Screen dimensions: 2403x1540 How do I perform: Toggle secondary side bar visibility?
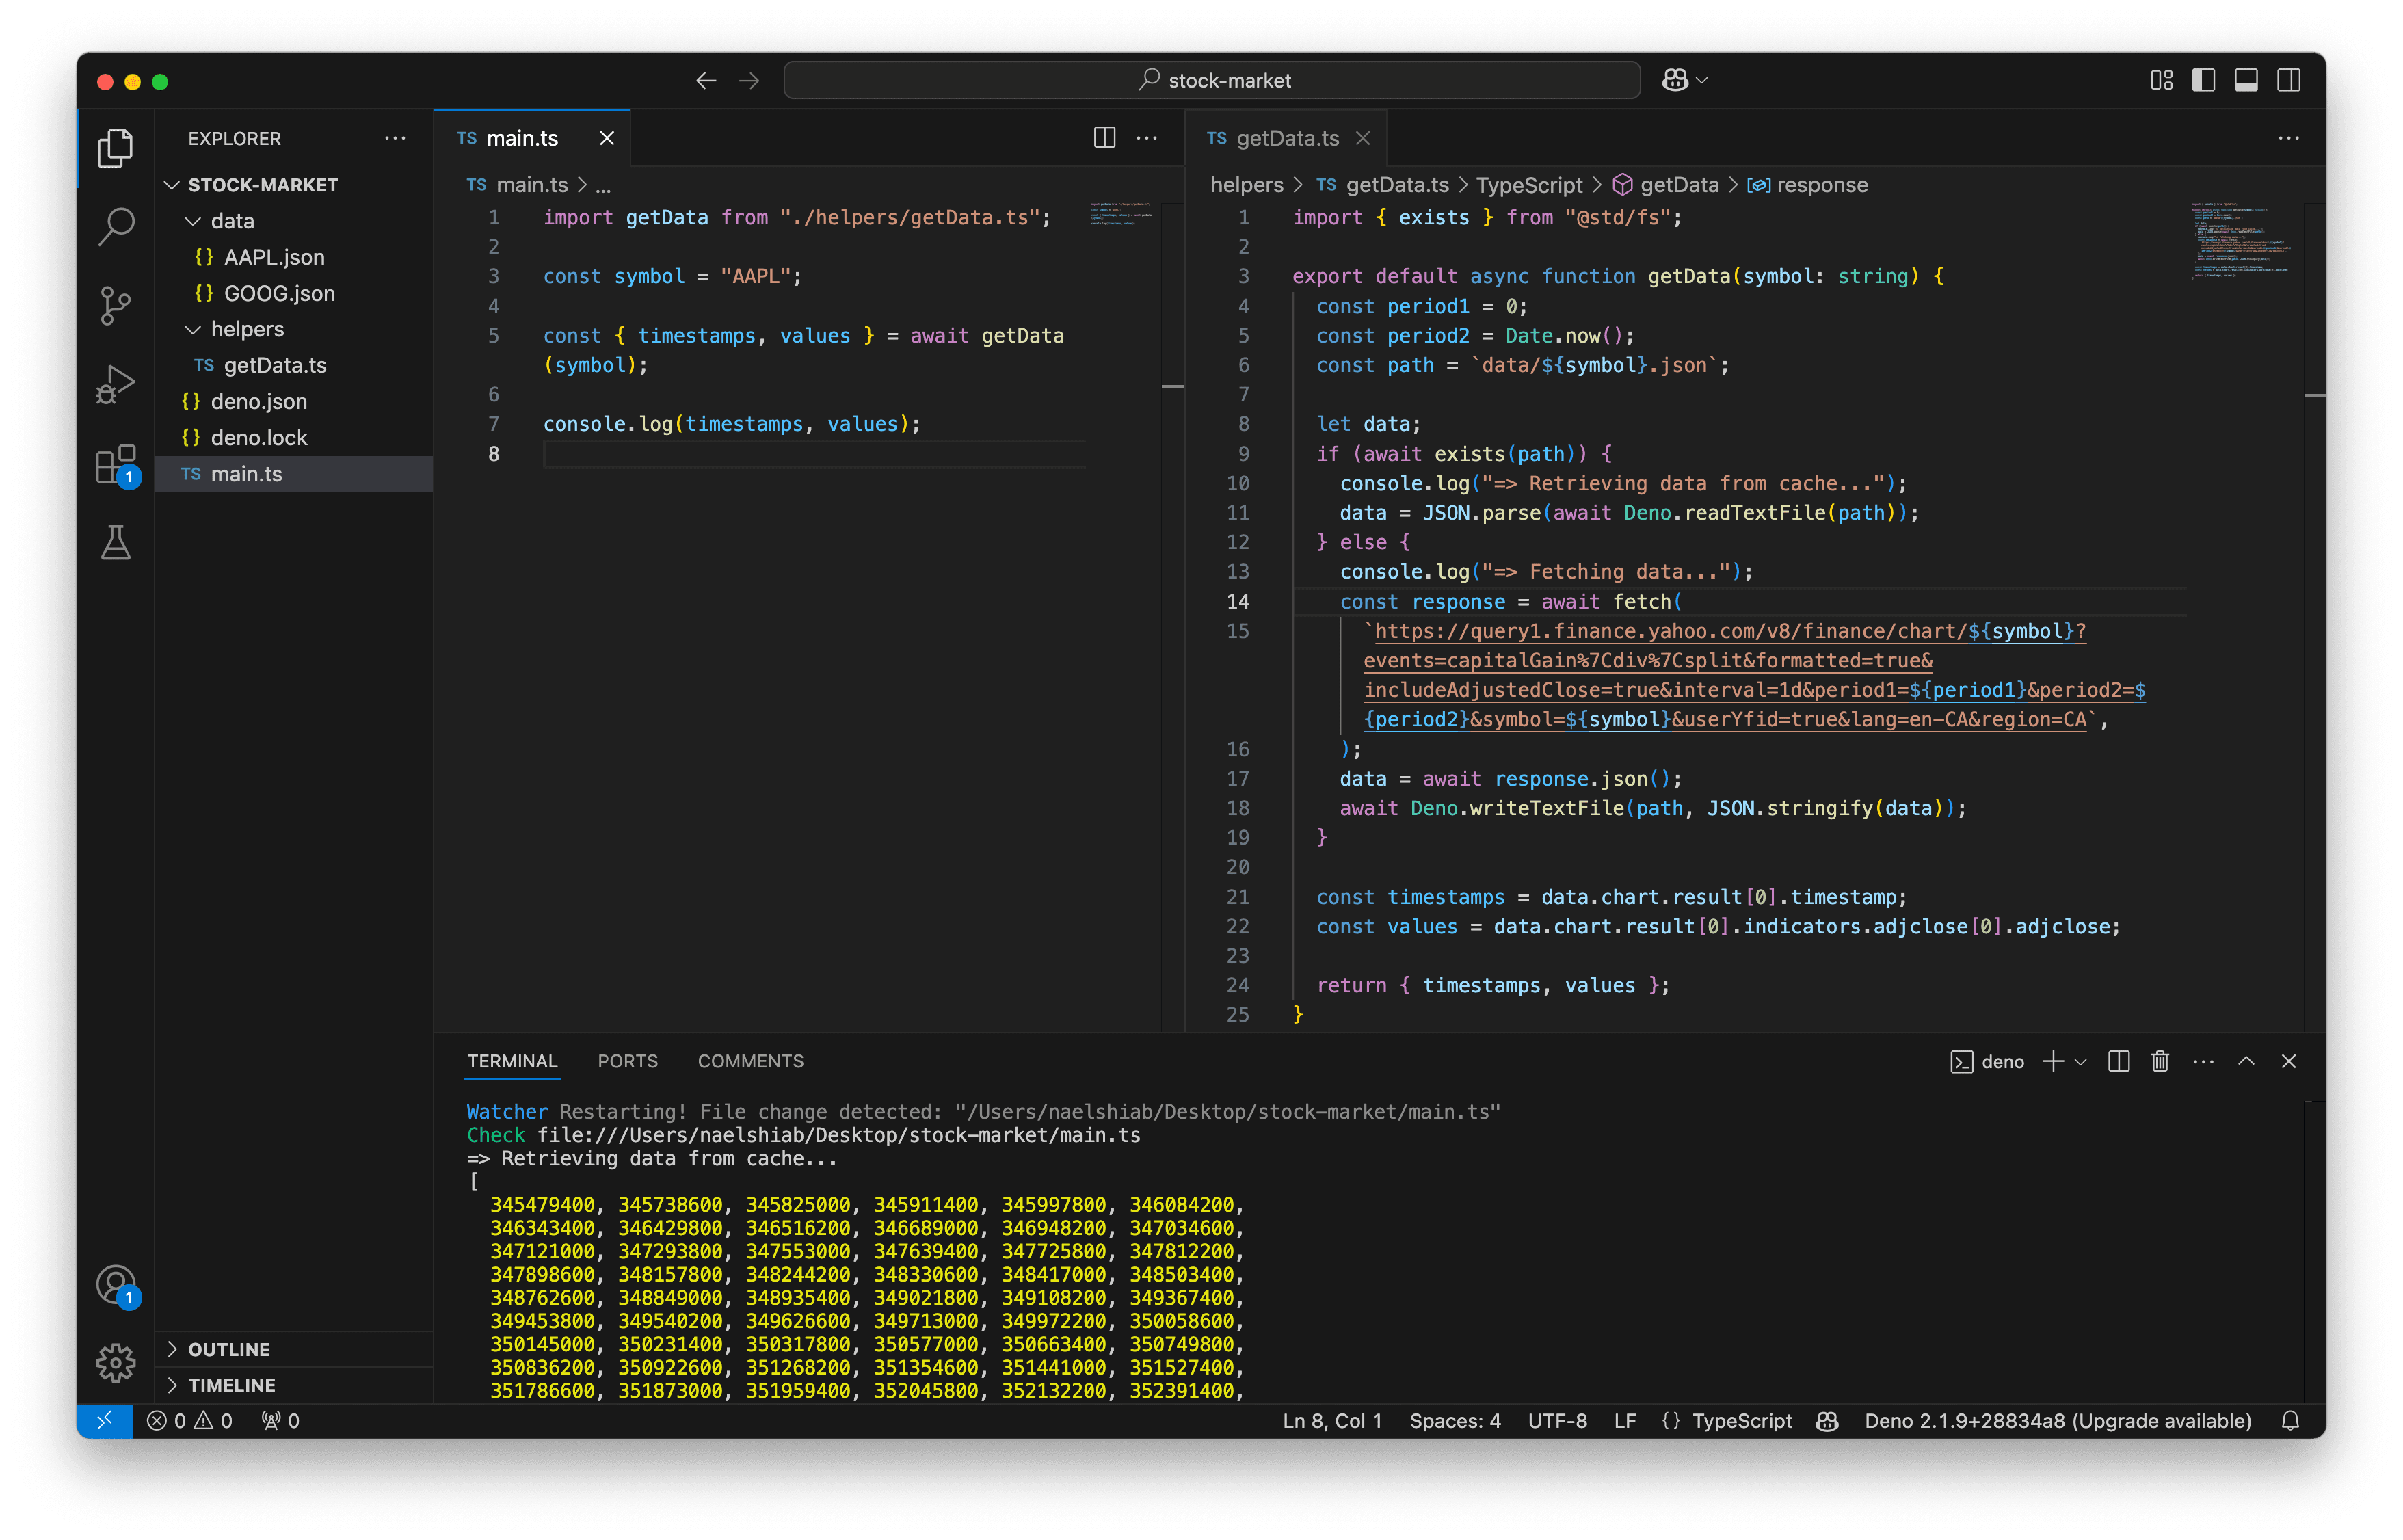(x=2288, y=80)
